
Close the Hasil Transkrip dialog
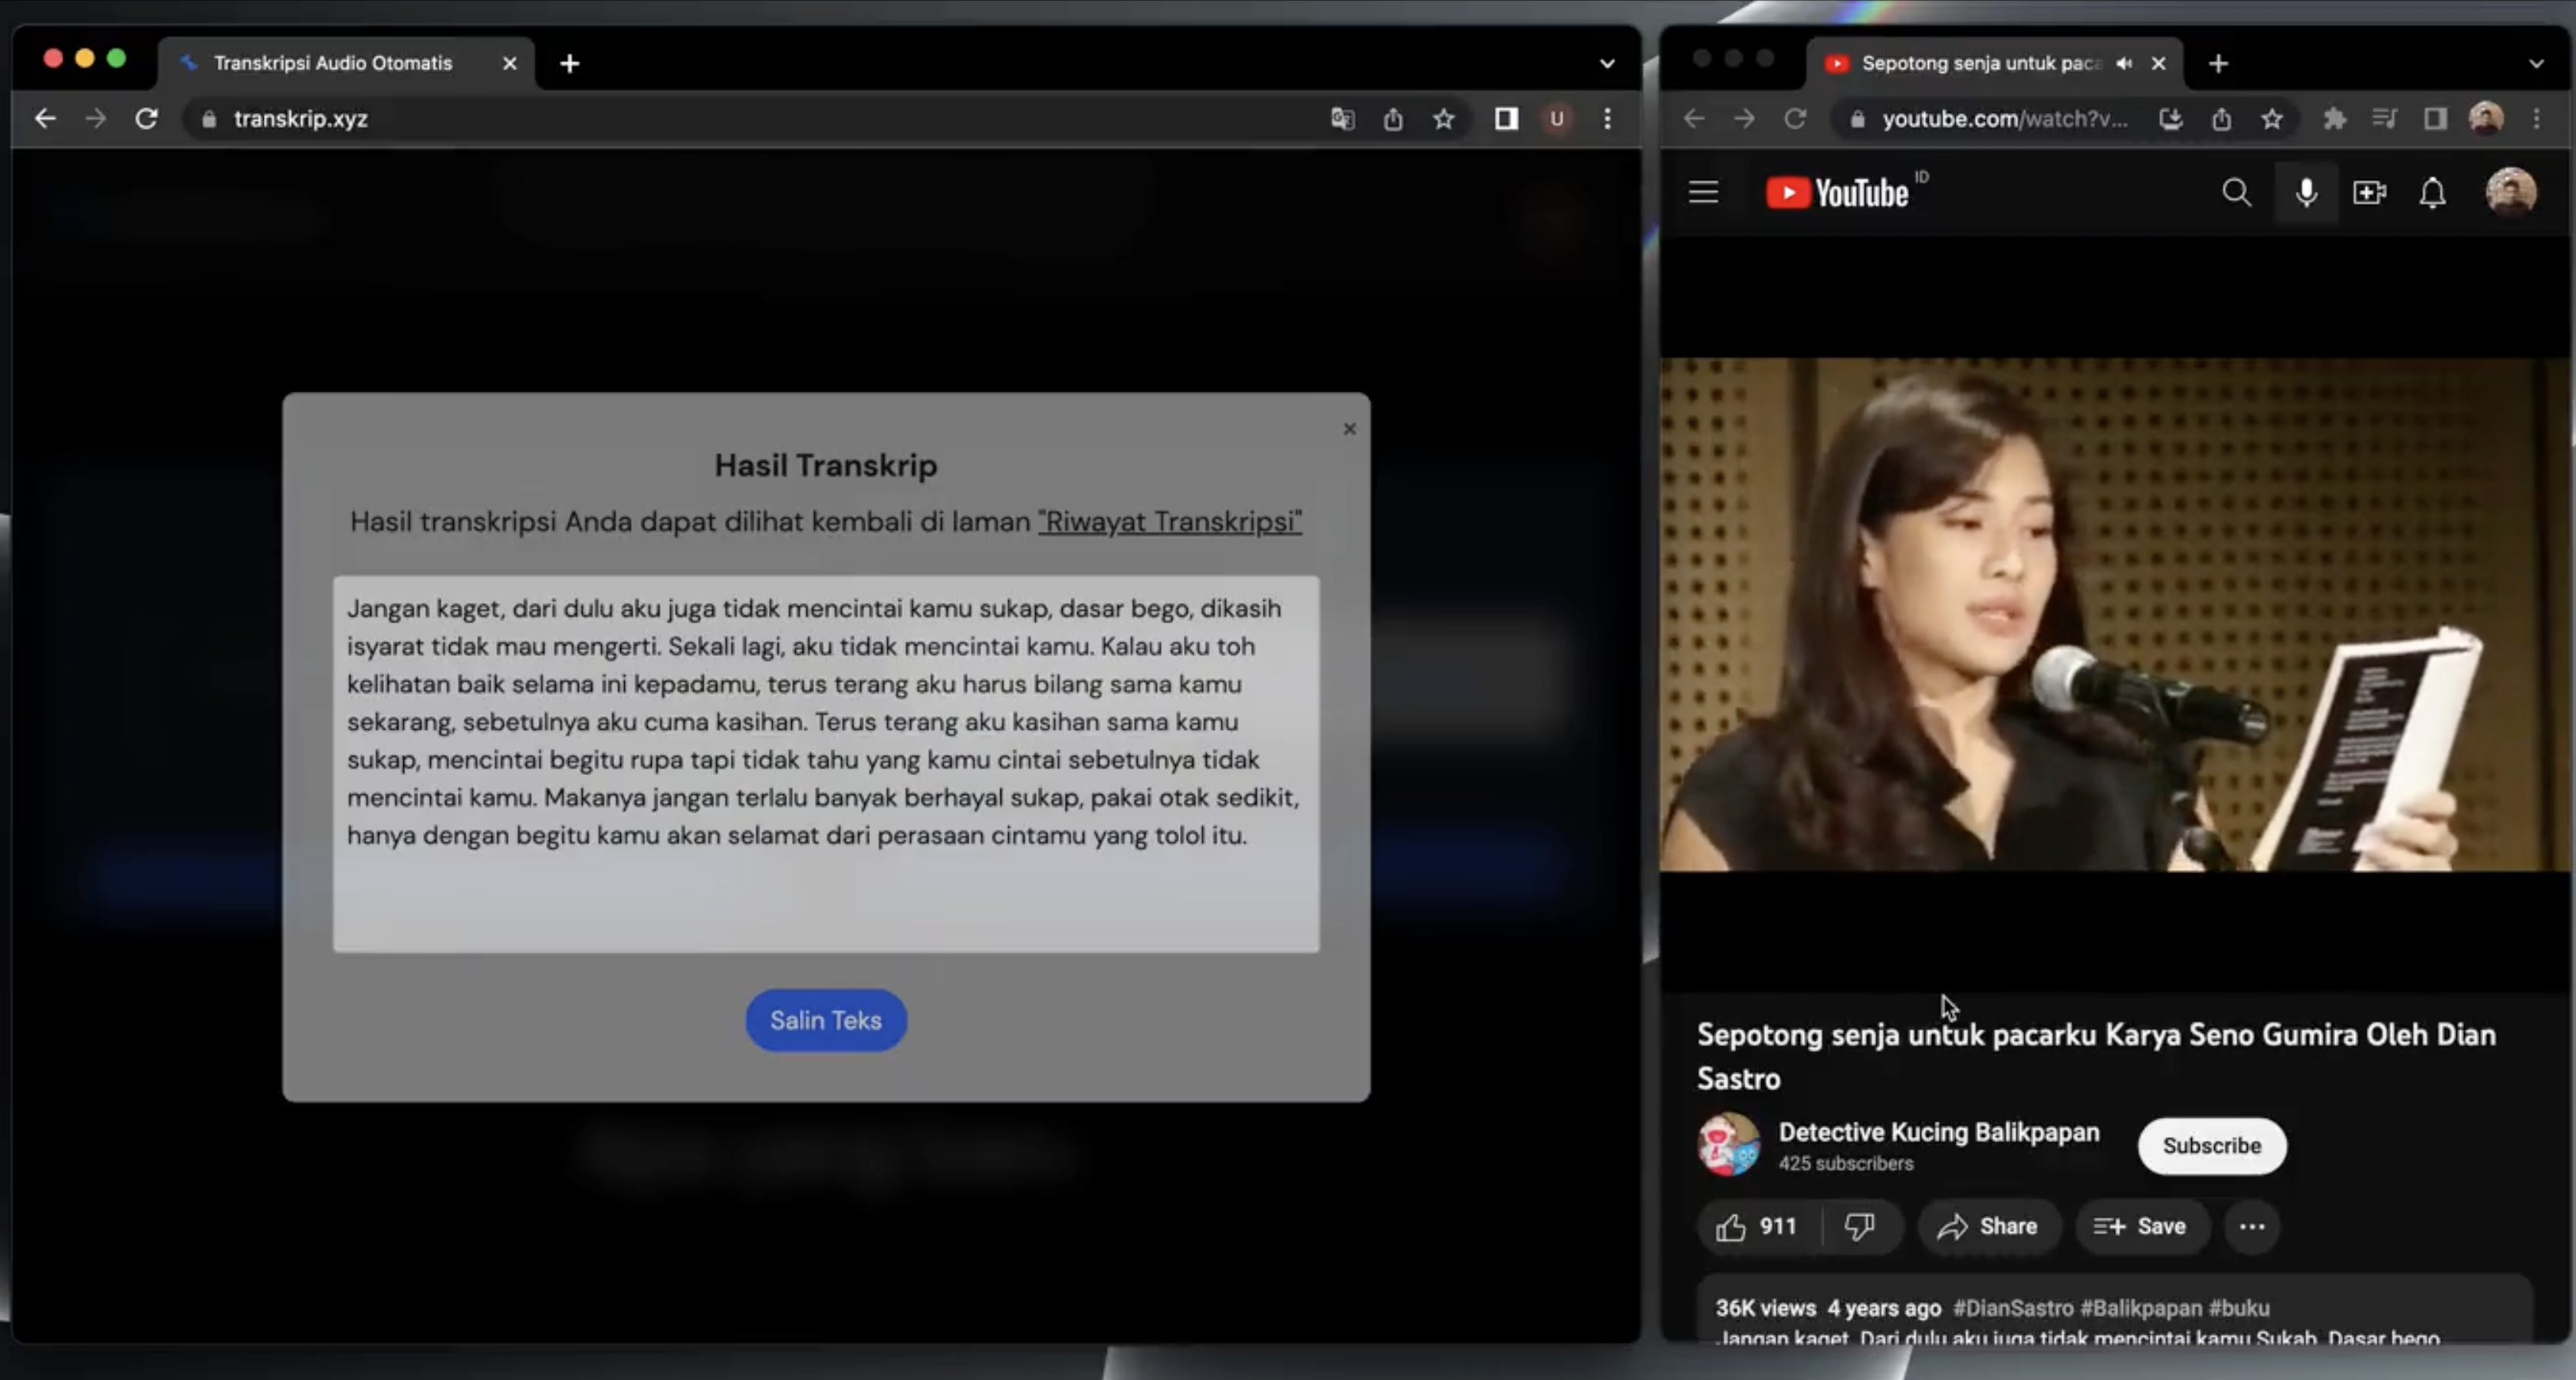1349,429
